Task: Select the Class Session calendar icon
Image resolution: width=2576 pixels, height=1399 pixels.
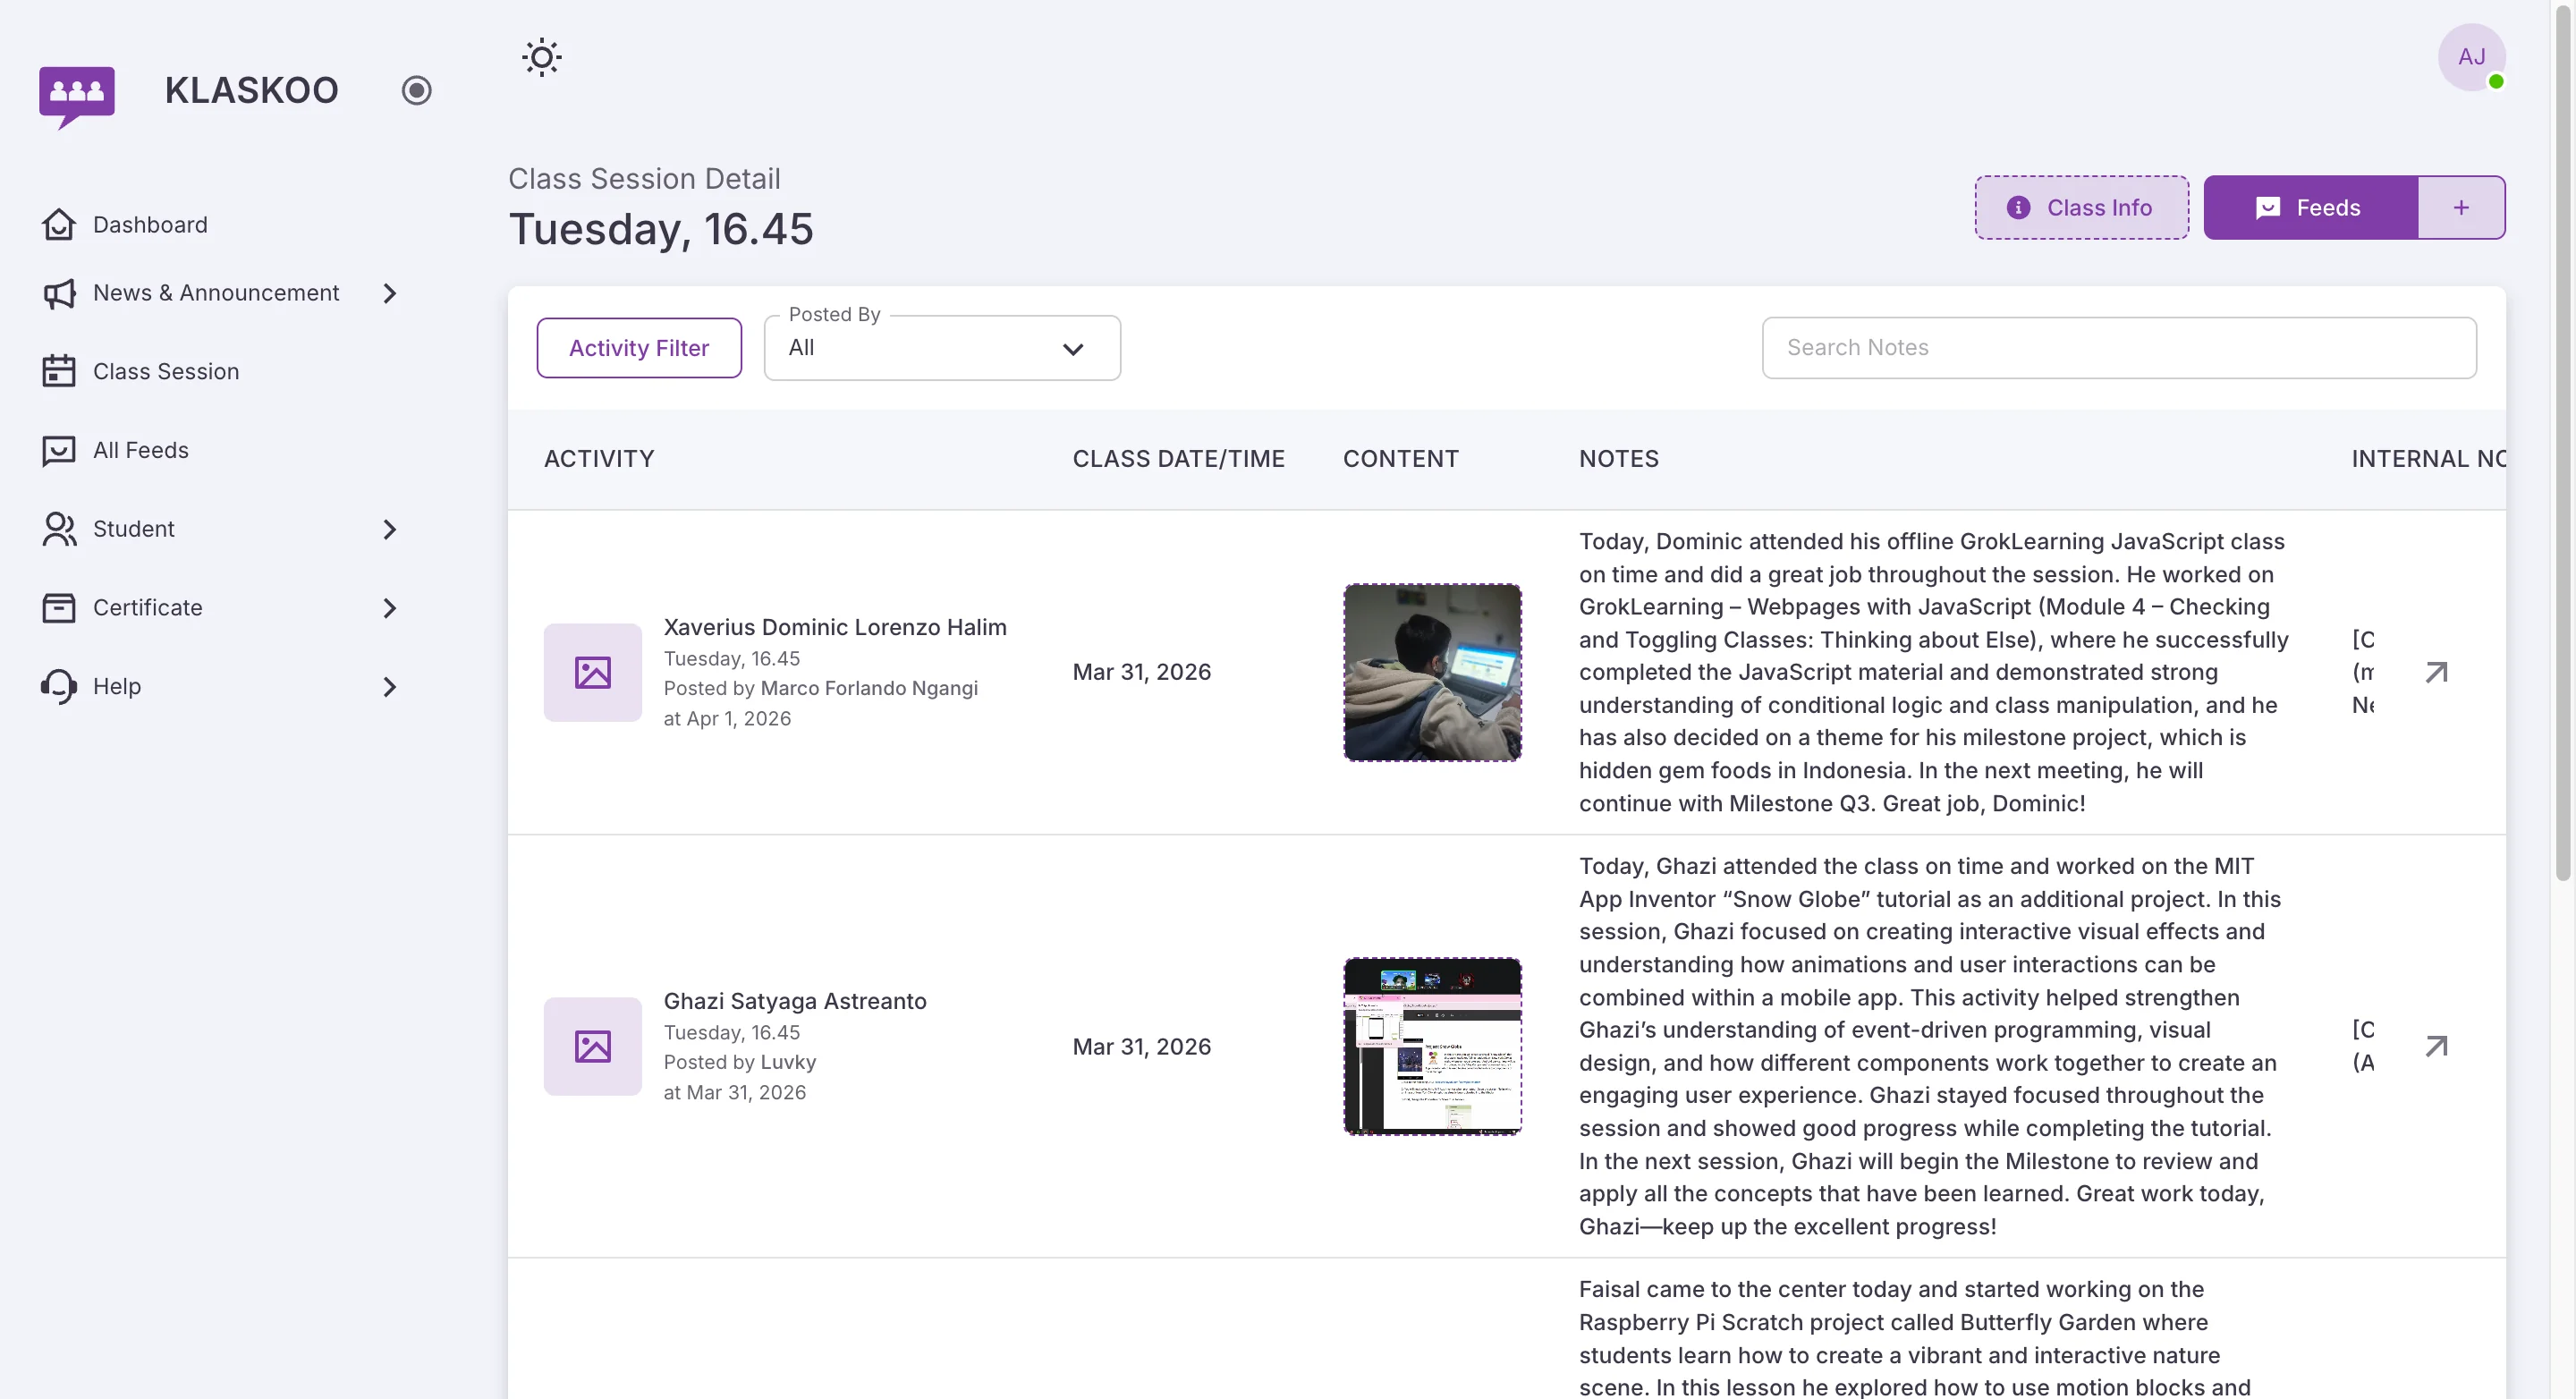Action: (58, 370)
